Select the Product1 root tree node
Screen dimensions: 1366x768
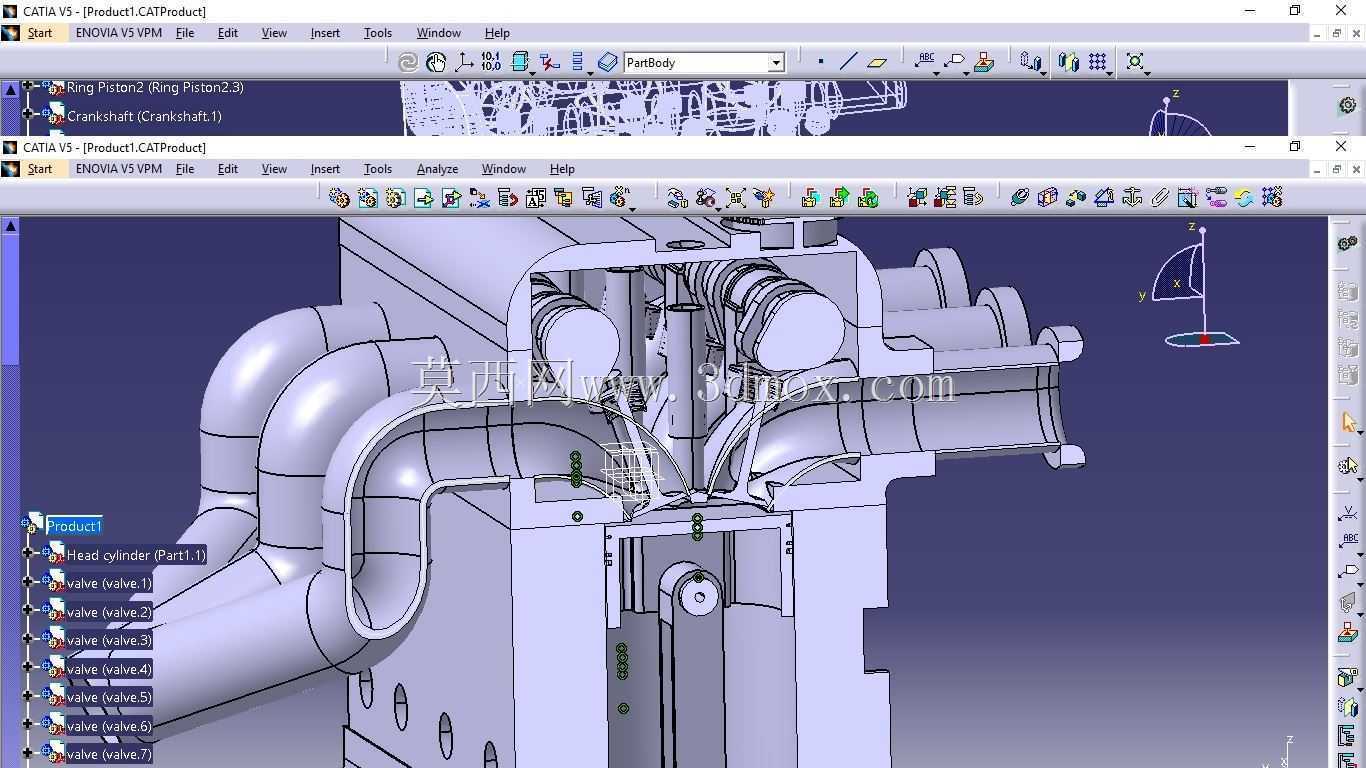[x=74, y=526]
